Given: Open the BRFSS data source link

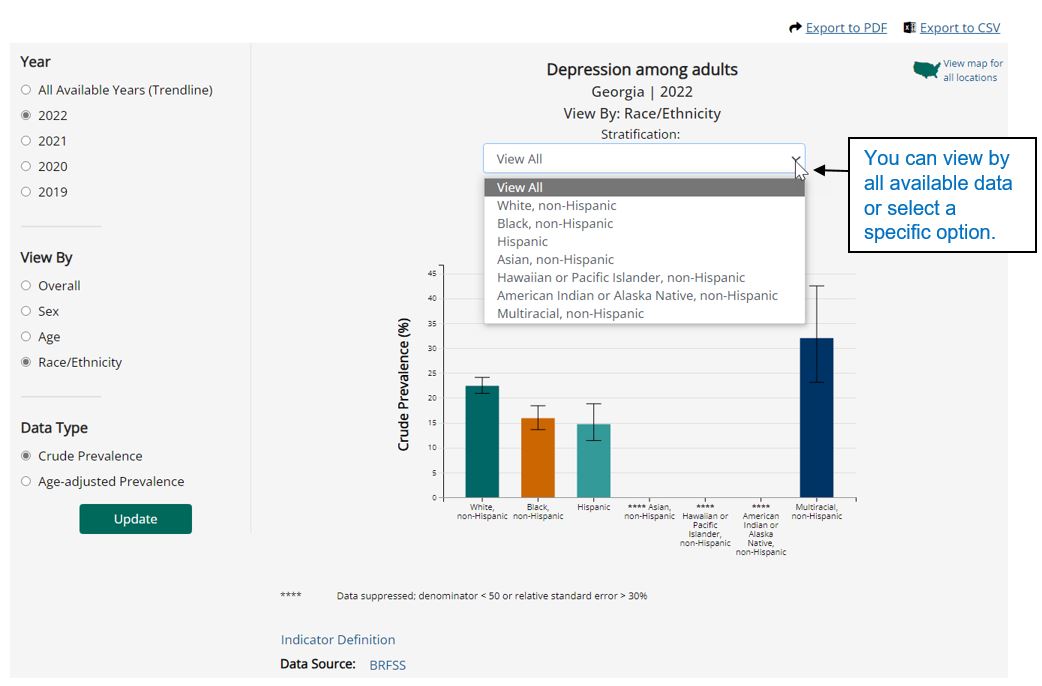Looking at the screenshot, I should tap(389, 665).
